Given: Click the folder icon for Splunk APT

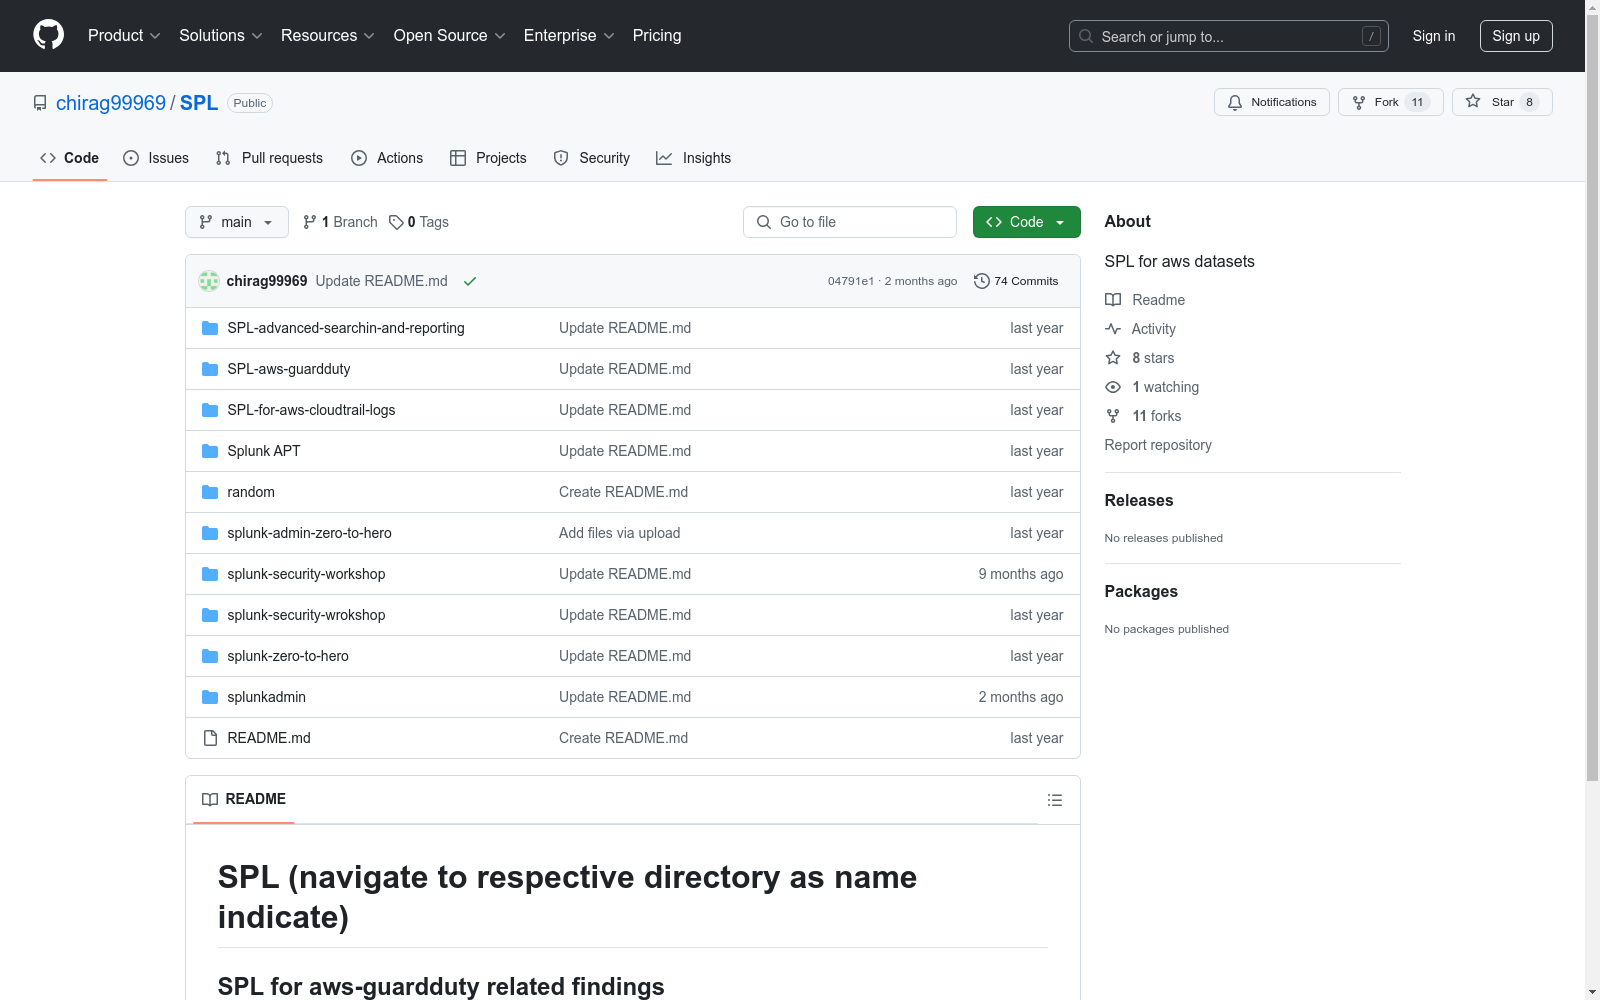Looking at the screenshot, I should click(x=210, y=451).
